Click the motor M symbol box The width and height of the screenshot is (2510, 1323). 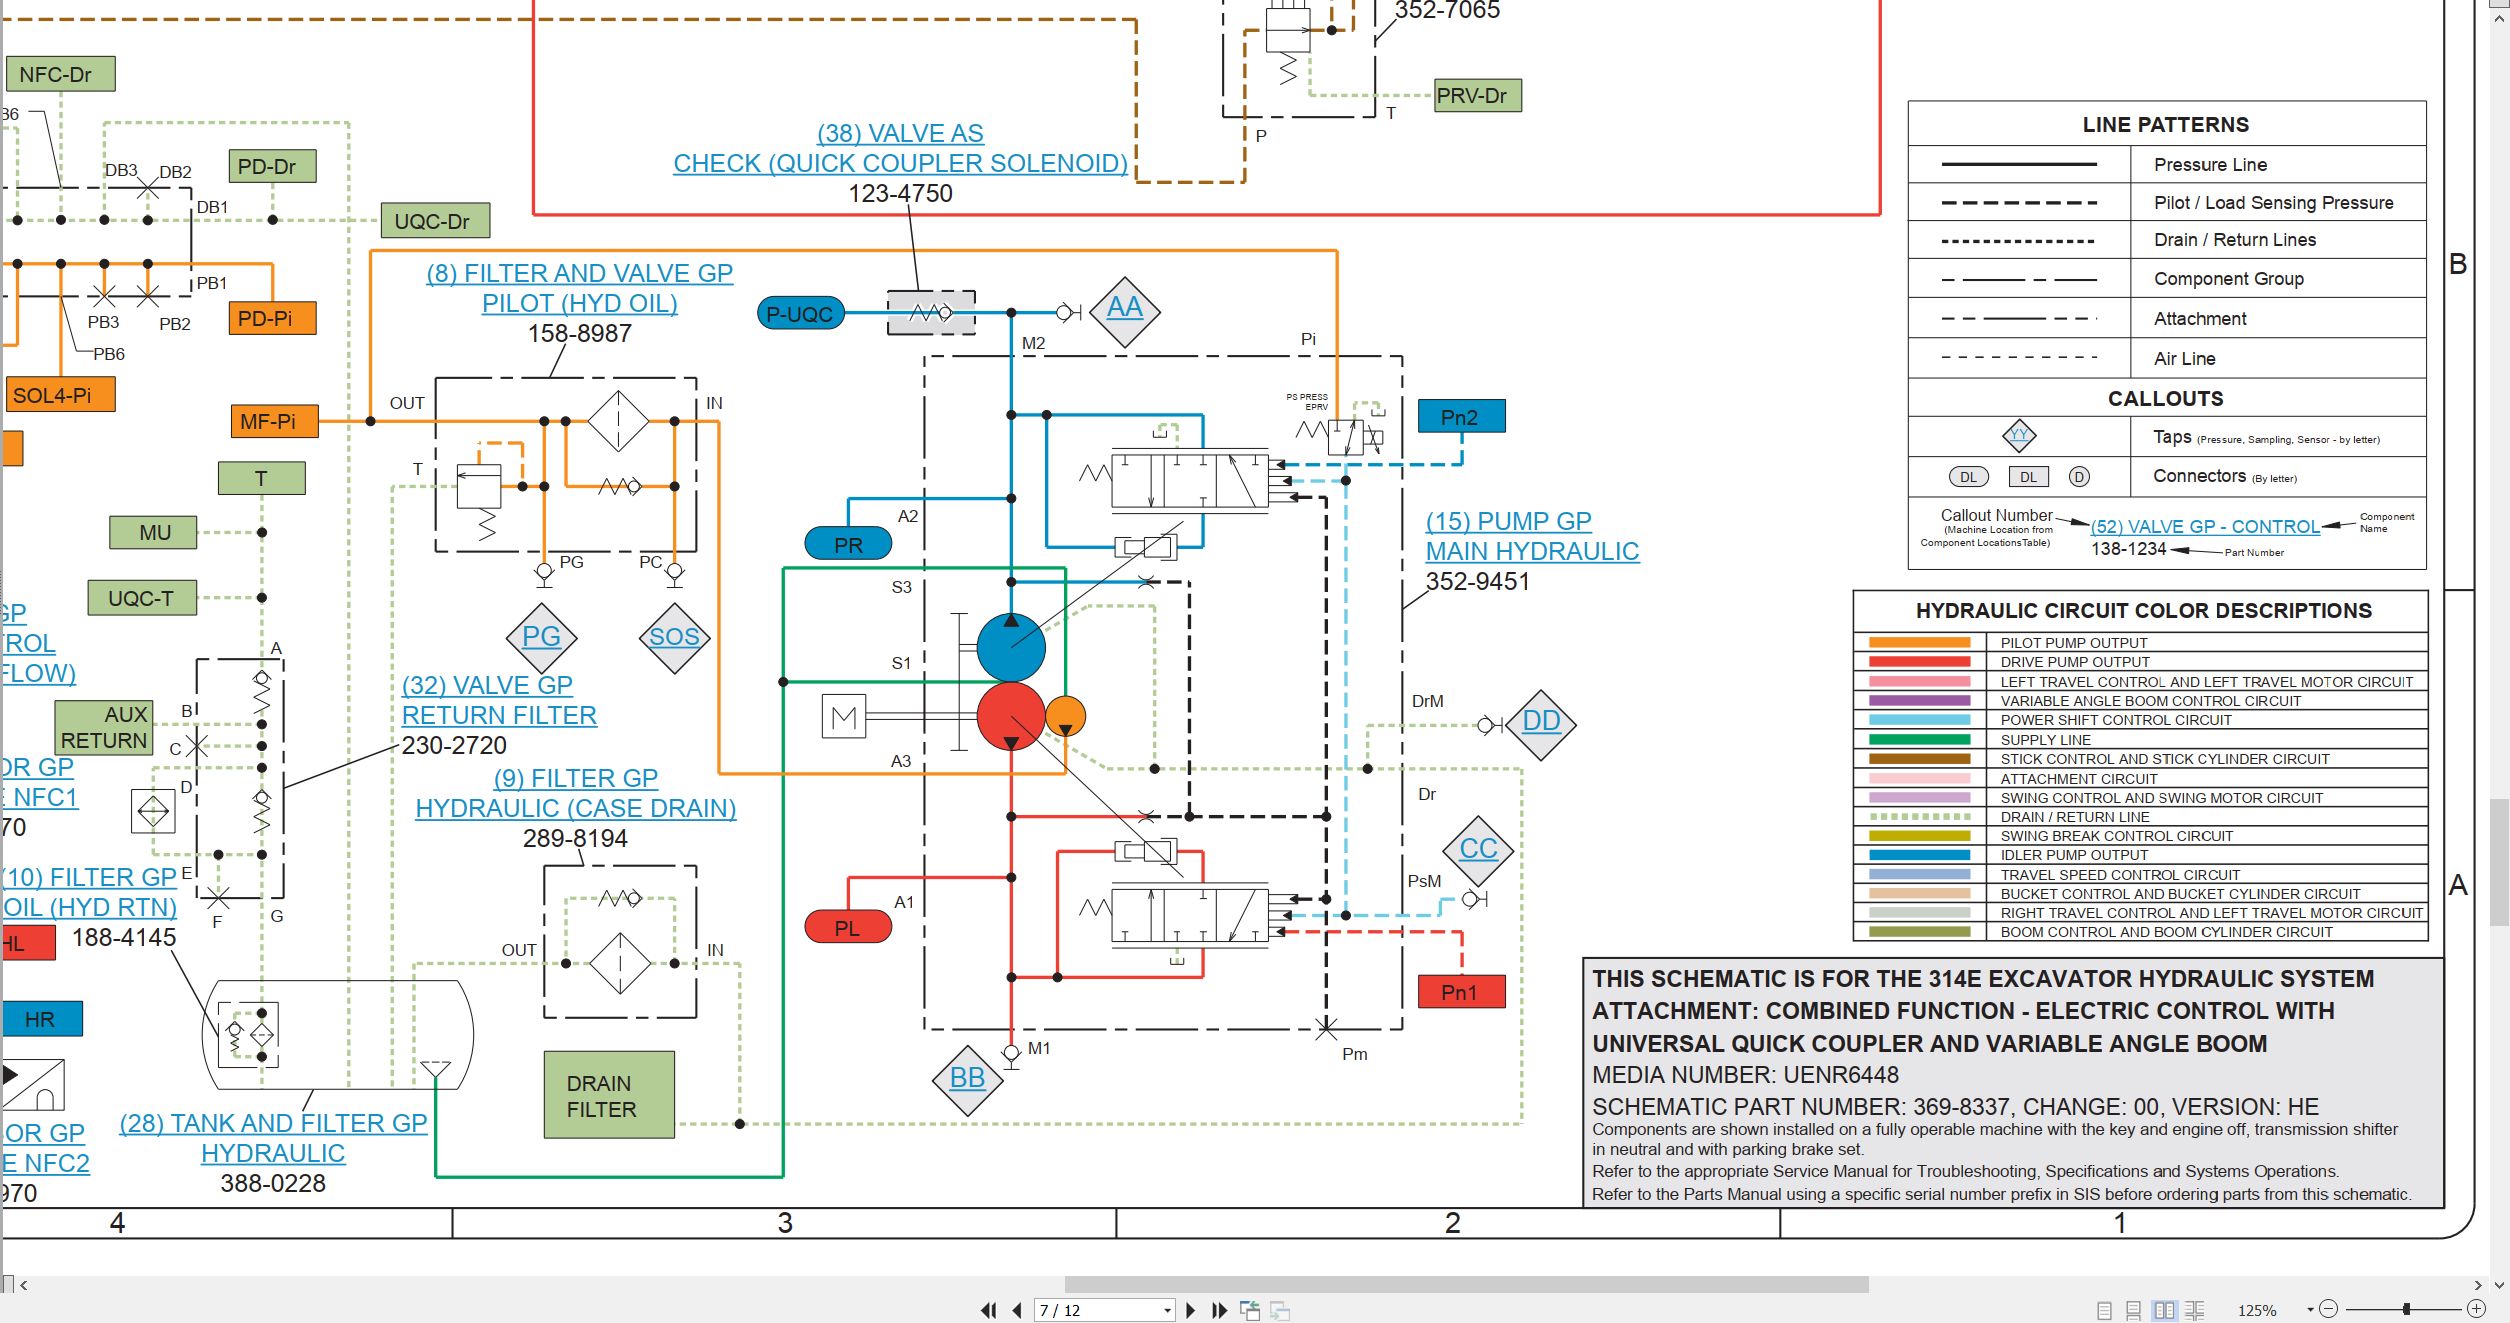click(843, 716)
